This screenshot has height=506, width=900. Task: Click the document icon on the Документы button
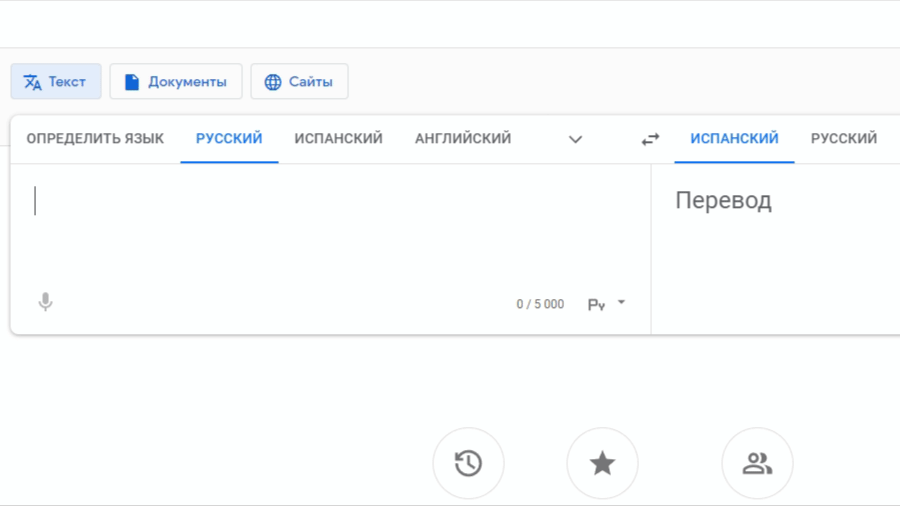point(132,82)
